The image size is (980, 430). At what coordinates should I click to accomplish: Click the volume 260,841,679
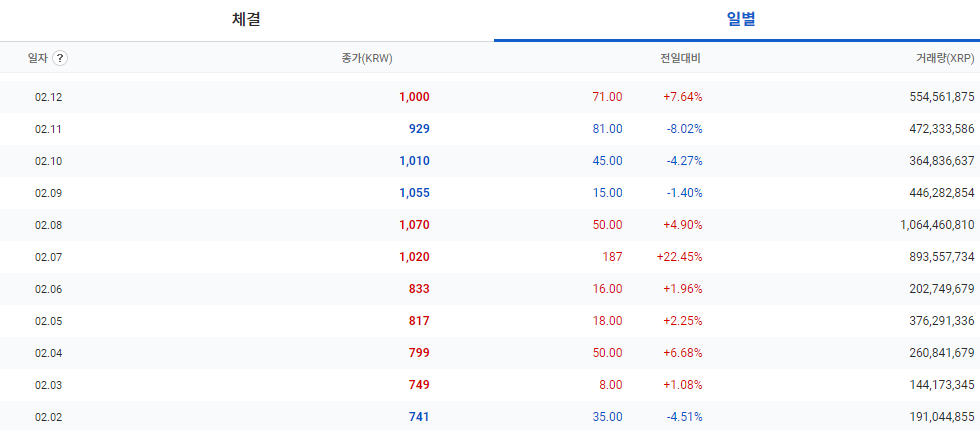tap(942, 352)
